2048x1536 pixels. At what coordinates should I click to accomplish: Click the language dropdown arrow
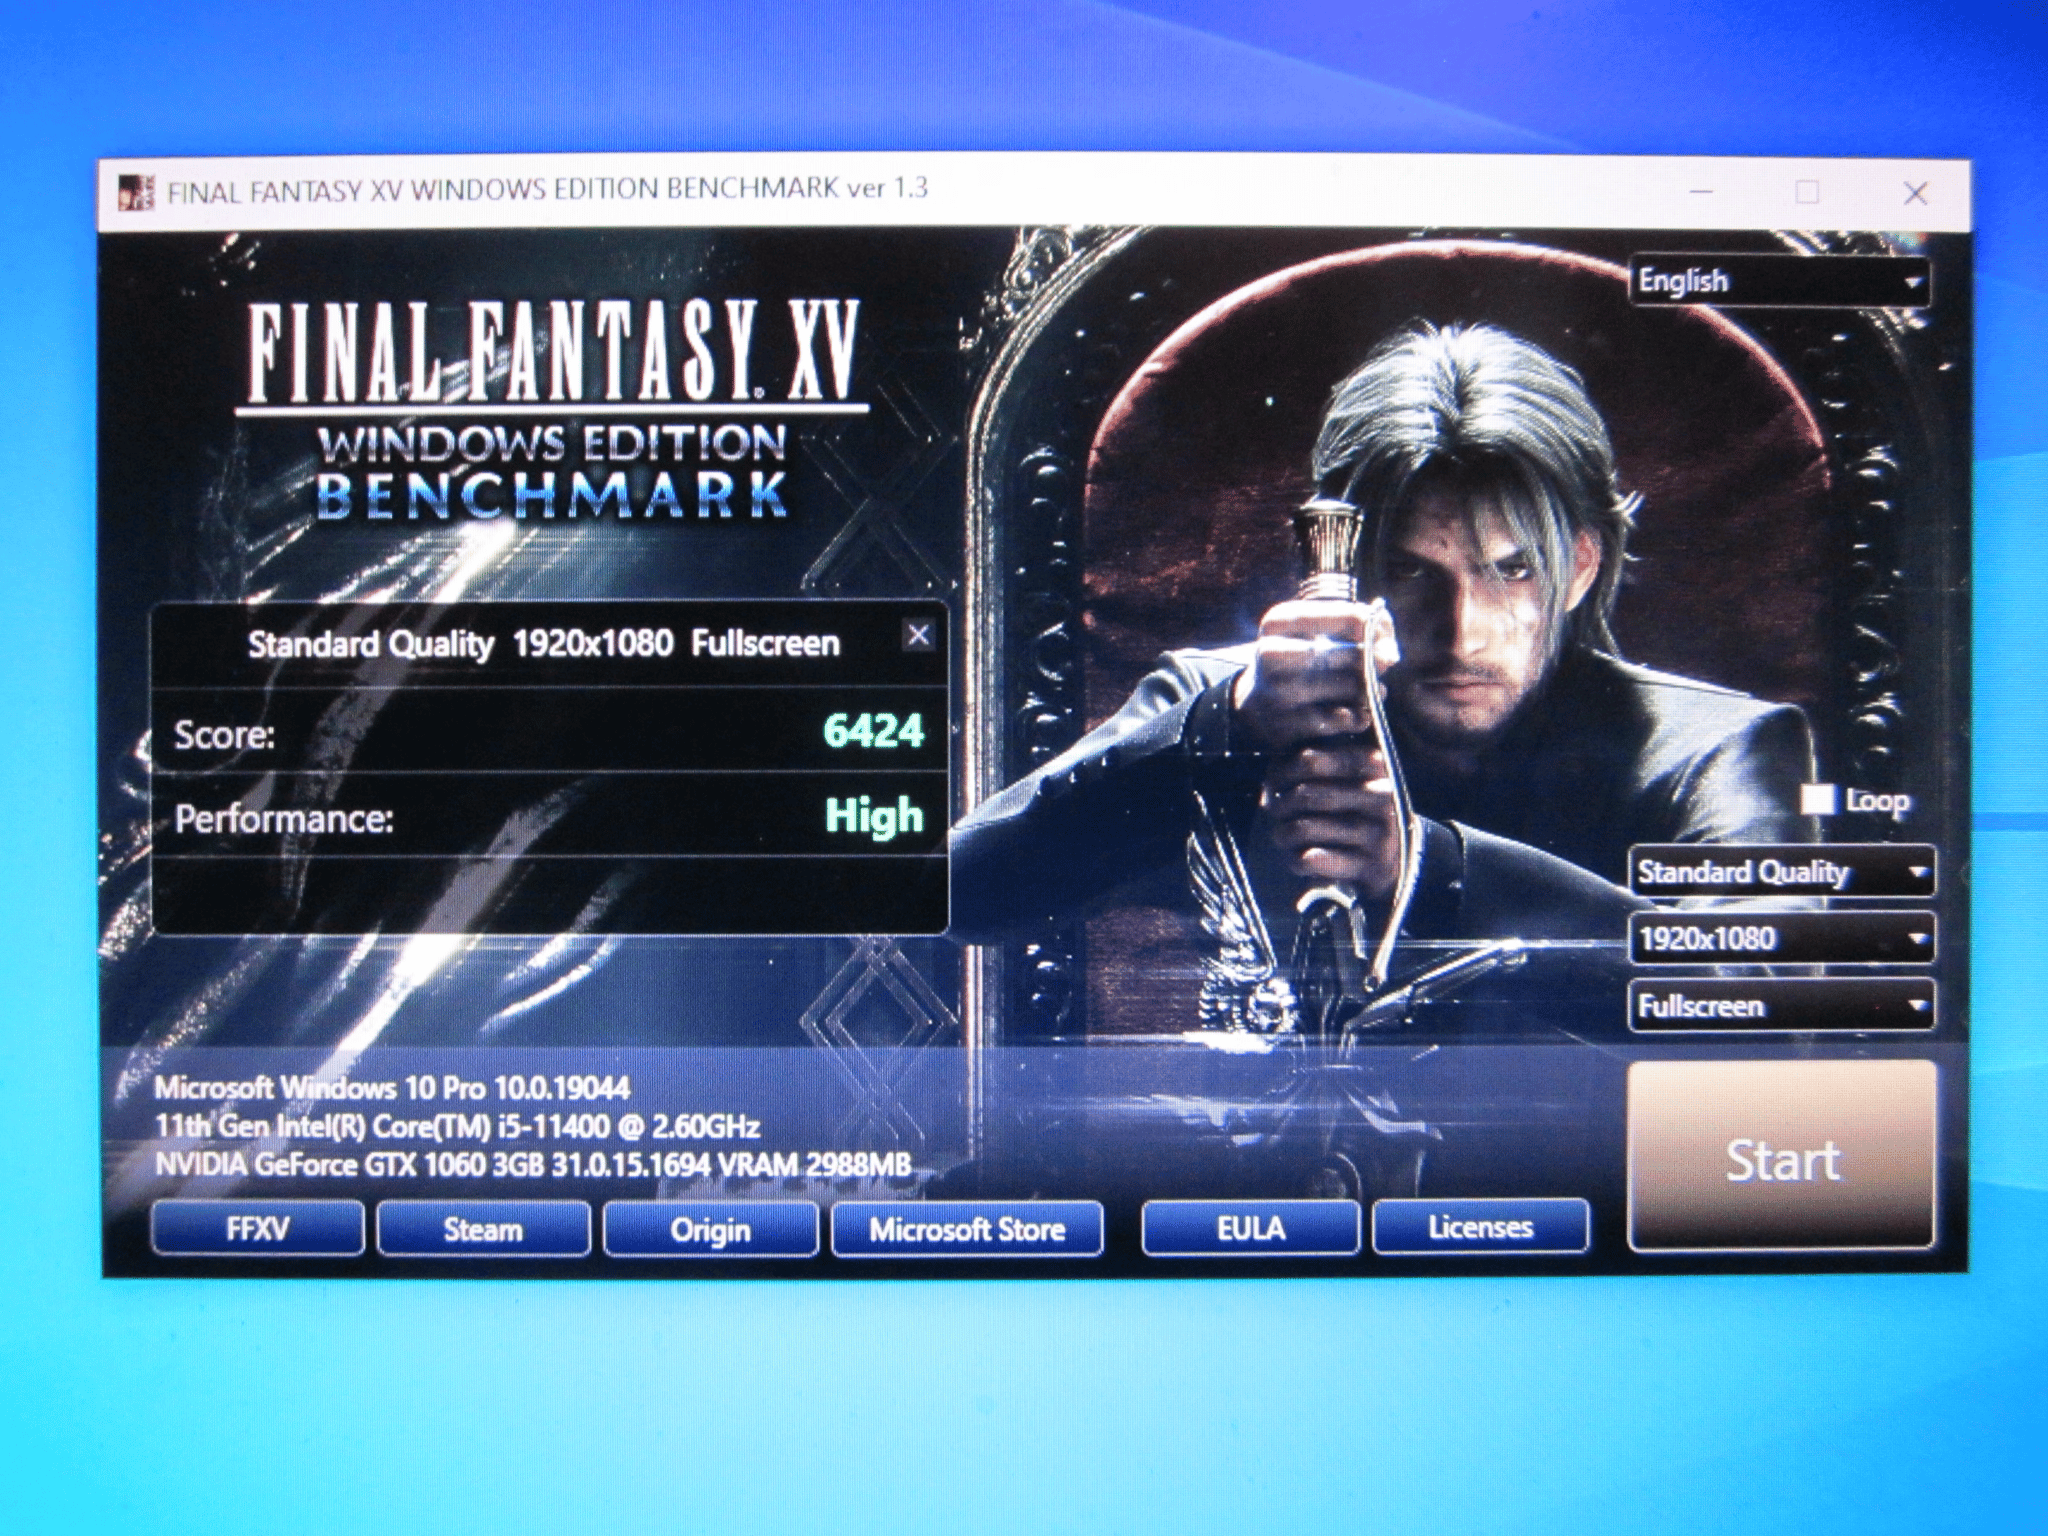(1912, 283)
